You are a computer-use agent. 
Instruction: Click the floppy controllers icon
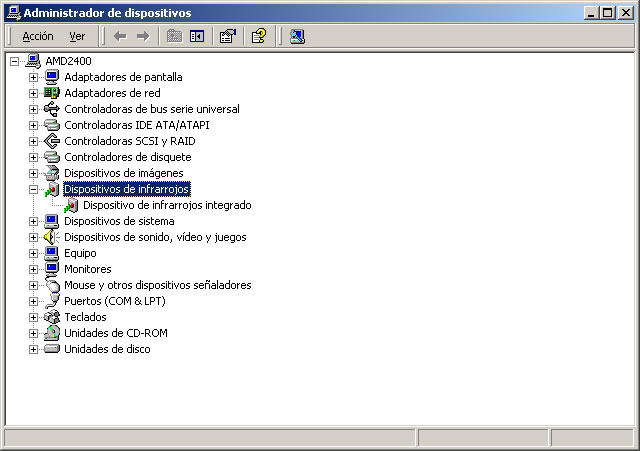pyautogui.click(x=52, y=157)
